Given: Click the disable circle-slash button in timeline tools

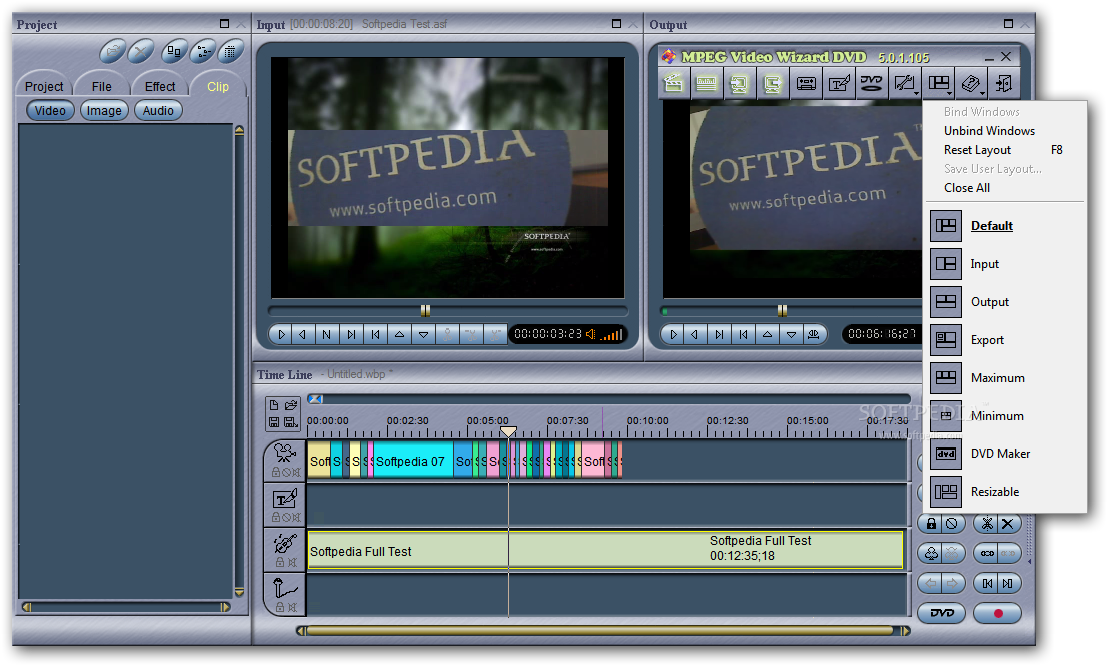Looking at the screenshot, I should click(x=953, y=524).
